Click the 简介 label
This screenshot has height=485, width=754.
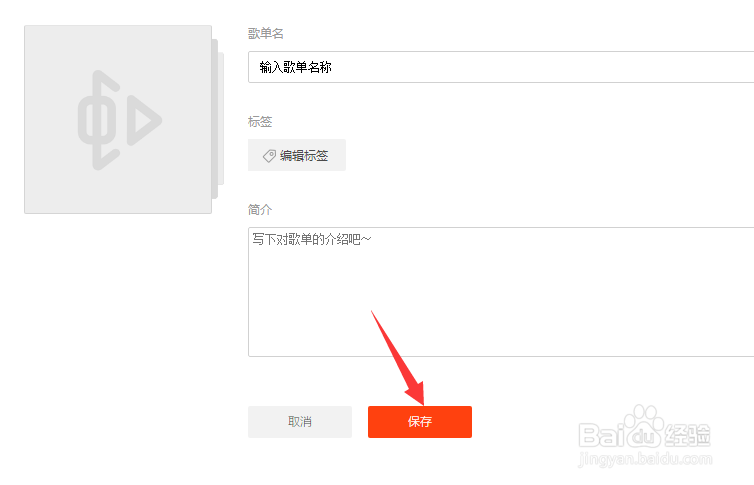pos(260,210)
